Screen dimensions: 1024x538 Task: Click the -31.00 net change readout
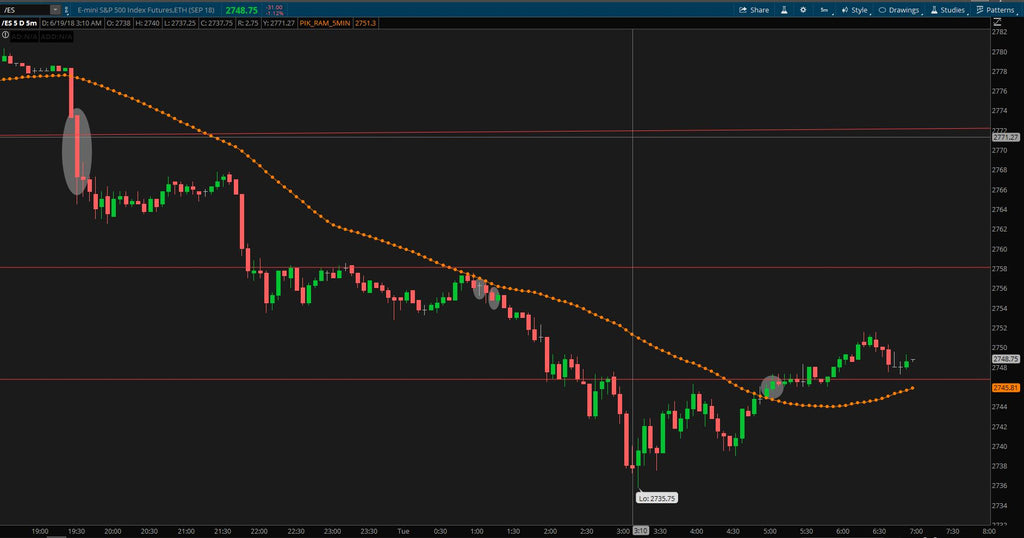pos(274,7)
